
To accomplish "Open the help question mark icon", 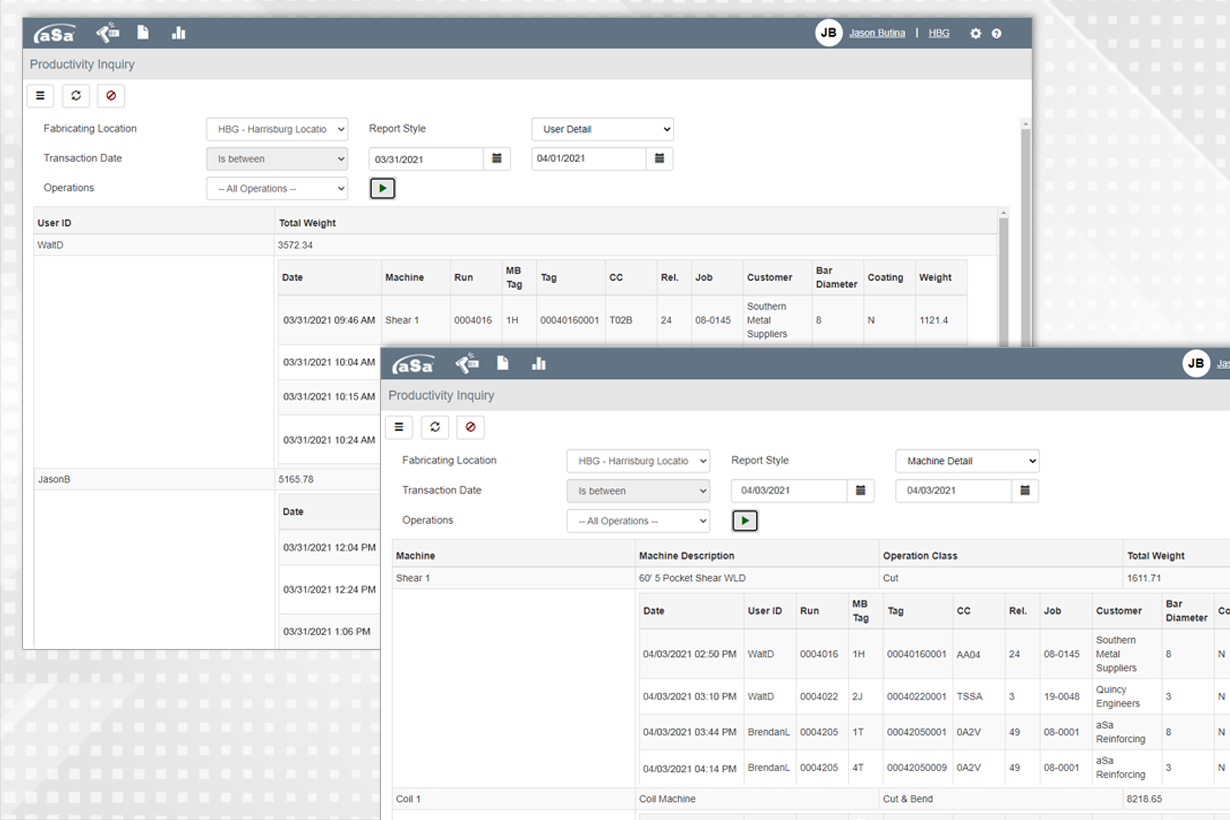I will (996, 33).
